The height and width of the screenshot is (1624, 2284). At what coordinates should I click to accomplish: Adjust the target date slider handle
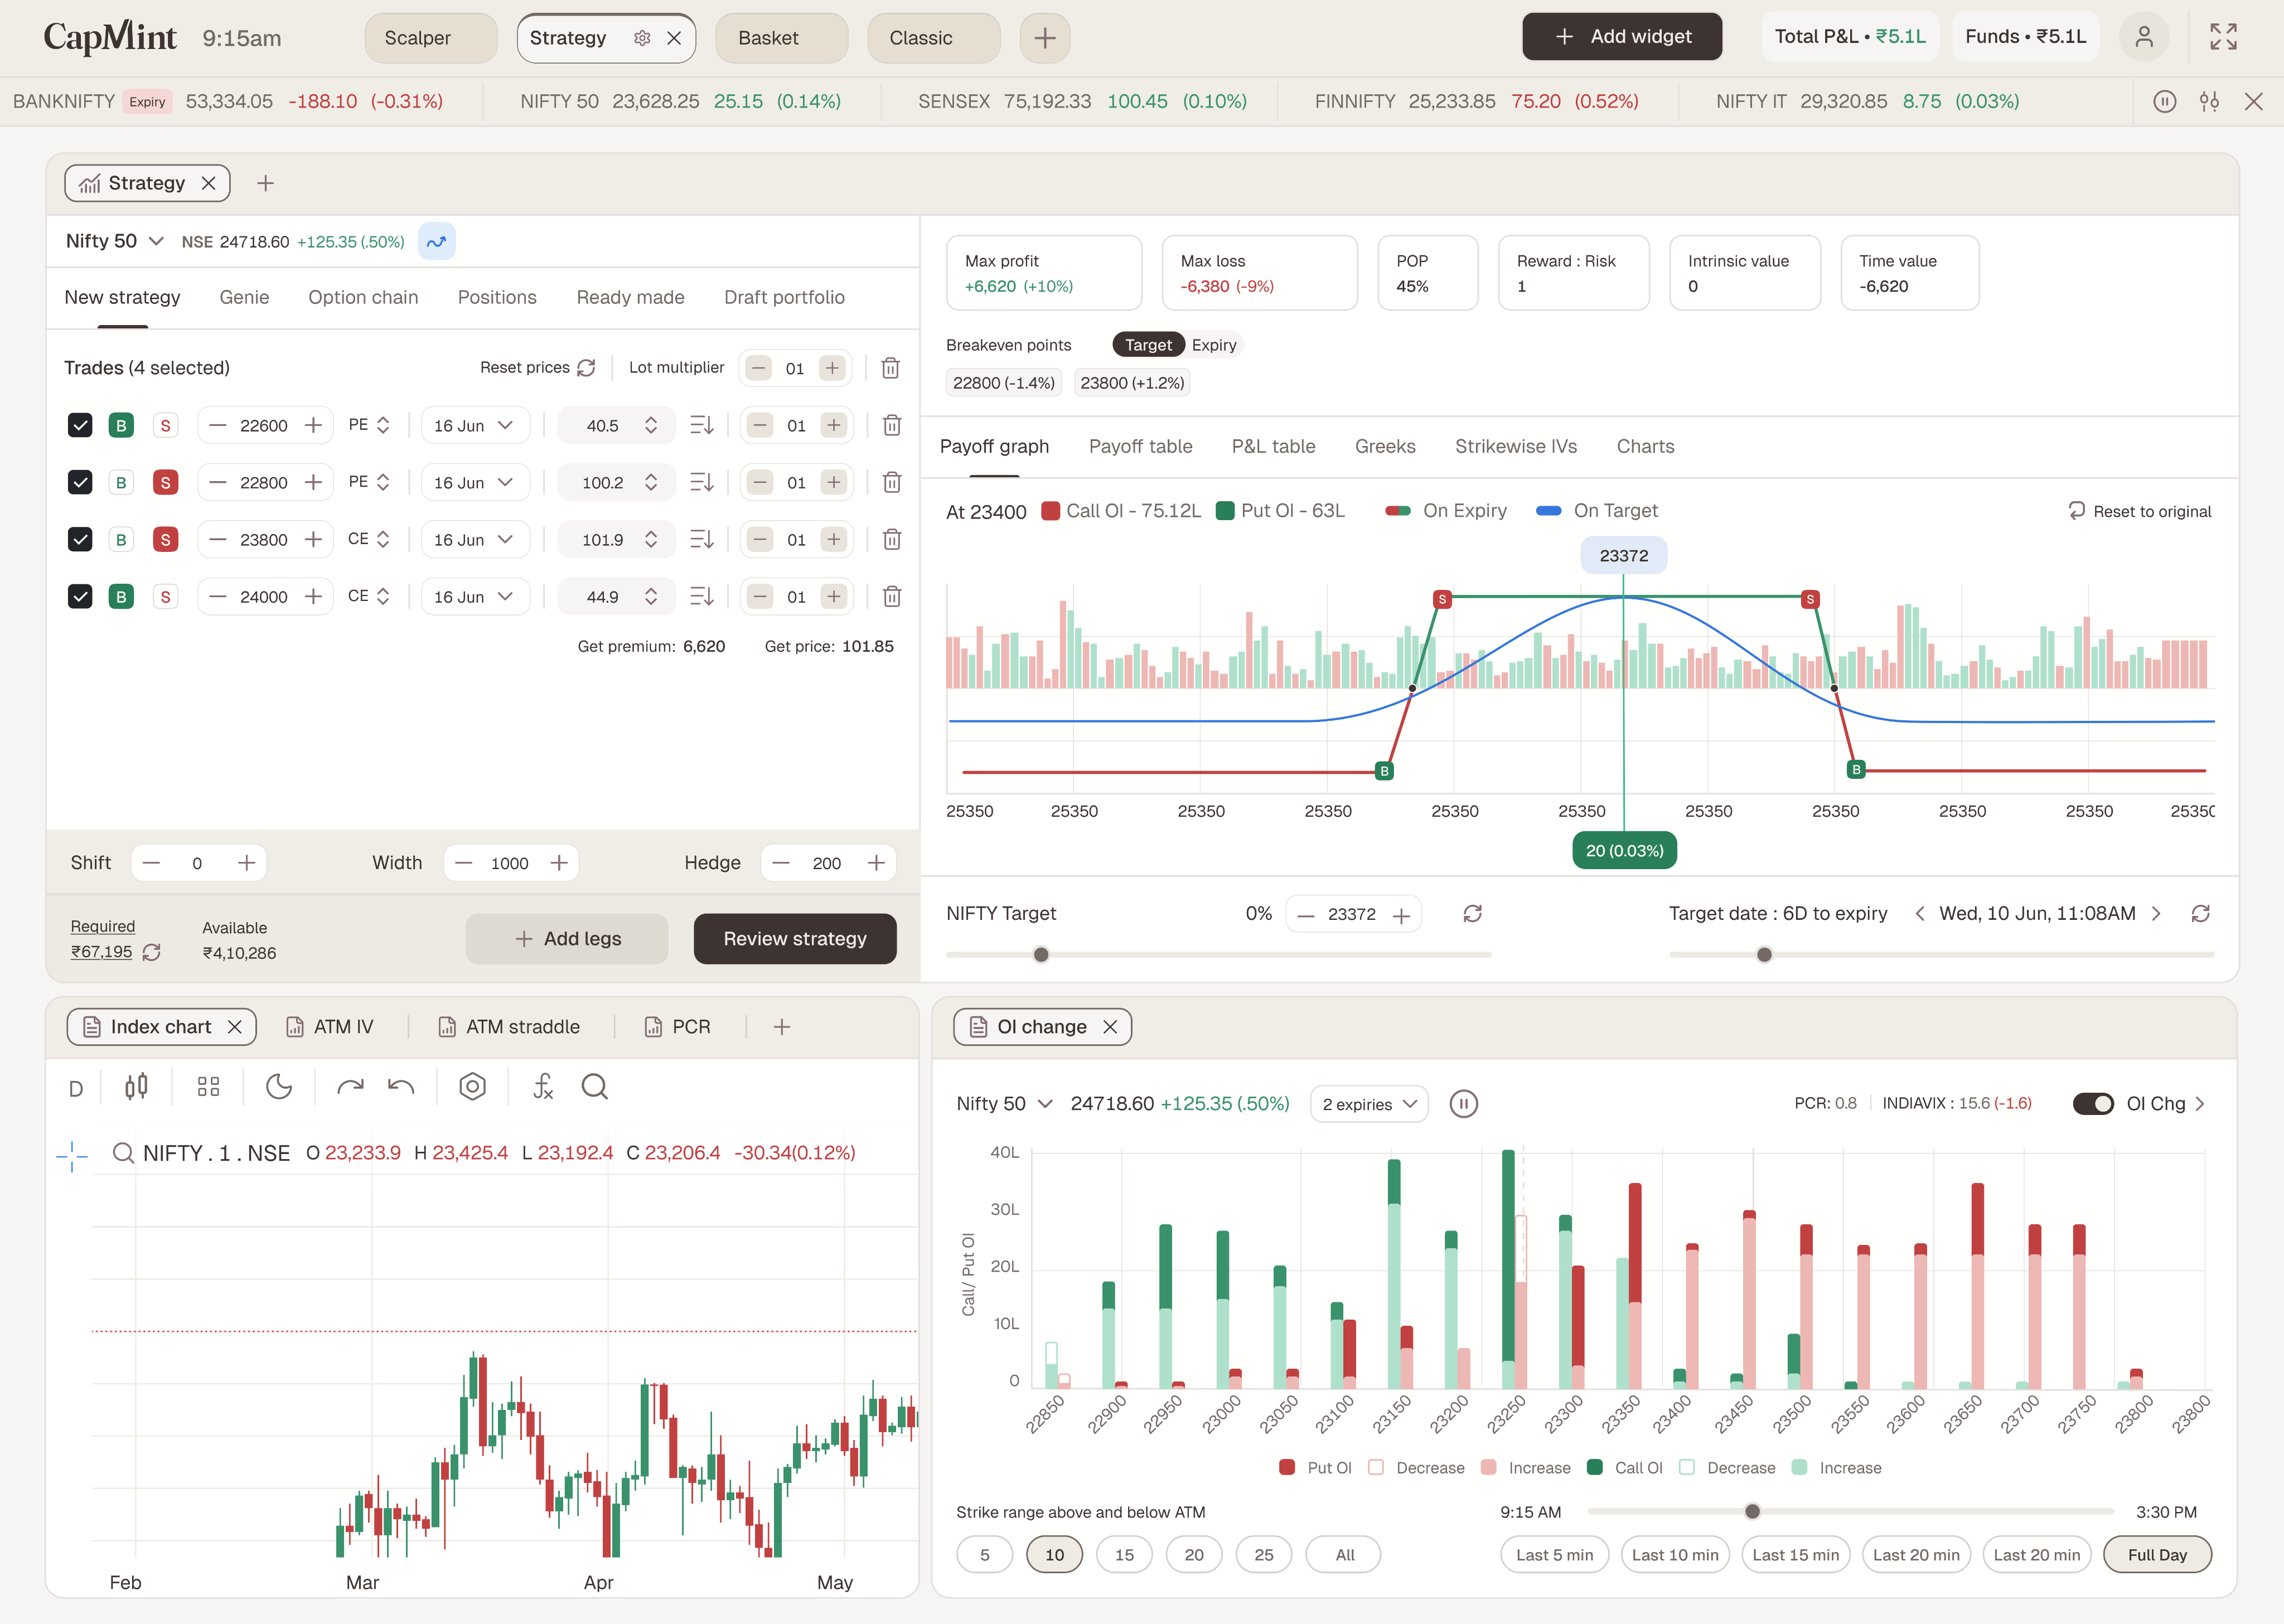click(1764, 955)
